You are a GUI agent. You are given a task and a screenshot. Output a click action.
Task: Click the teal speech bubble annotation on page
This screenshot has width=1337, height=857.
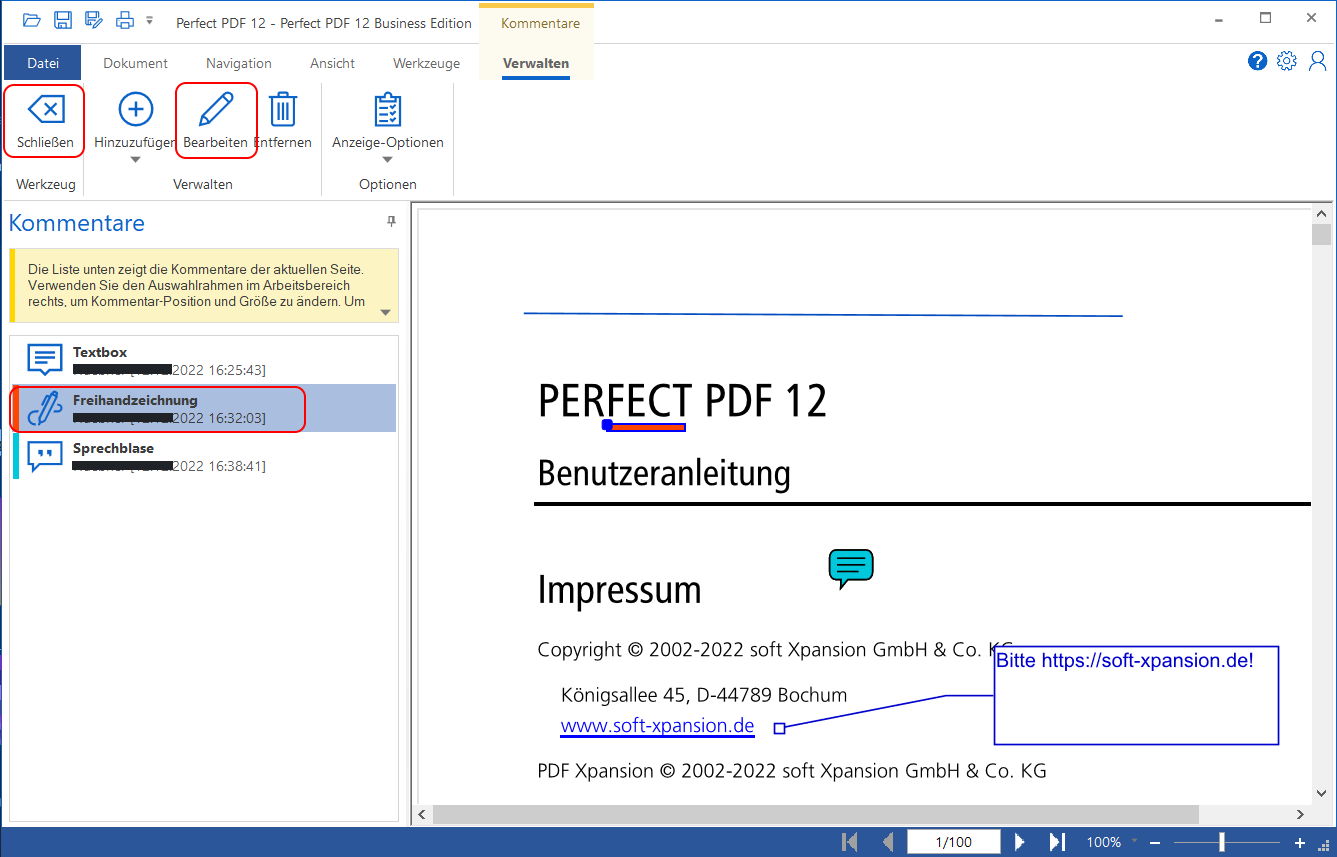tap(850, 567)
